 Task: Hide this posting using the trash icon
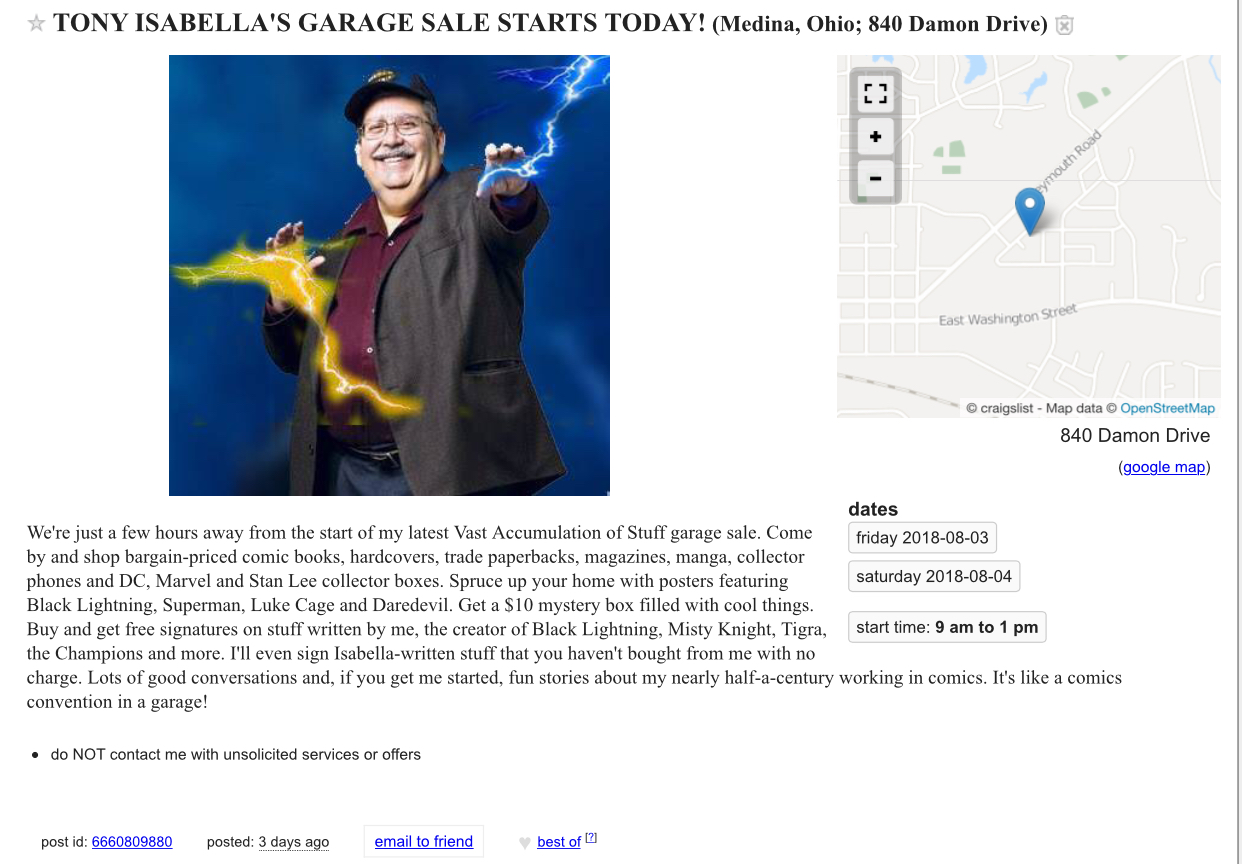1065,26
